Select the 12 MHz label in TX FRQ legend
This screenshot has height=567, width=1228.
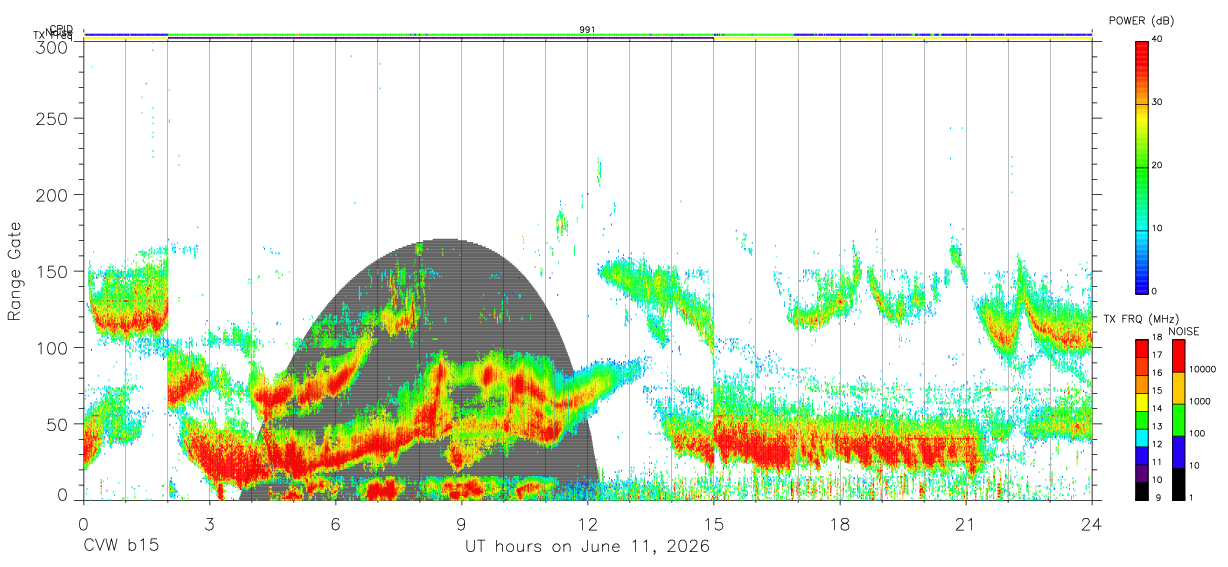pos(1158,445)
